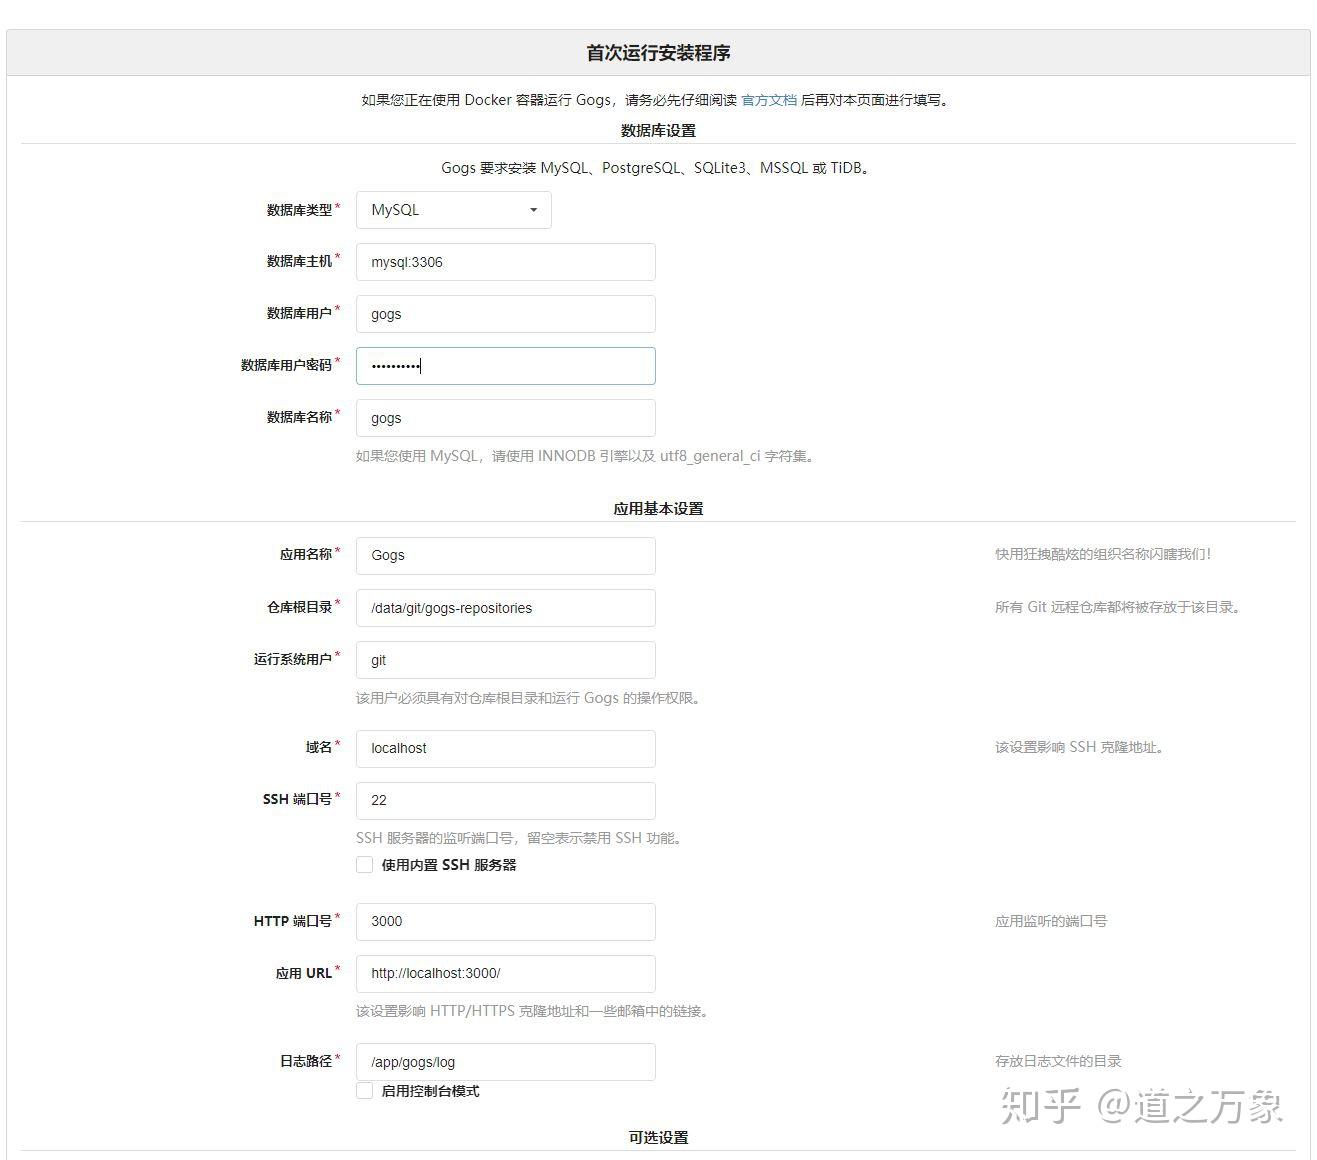Click hint 该设置影响 HTTP/HTTPS 克隆地址

click(x=534, y=1011)
